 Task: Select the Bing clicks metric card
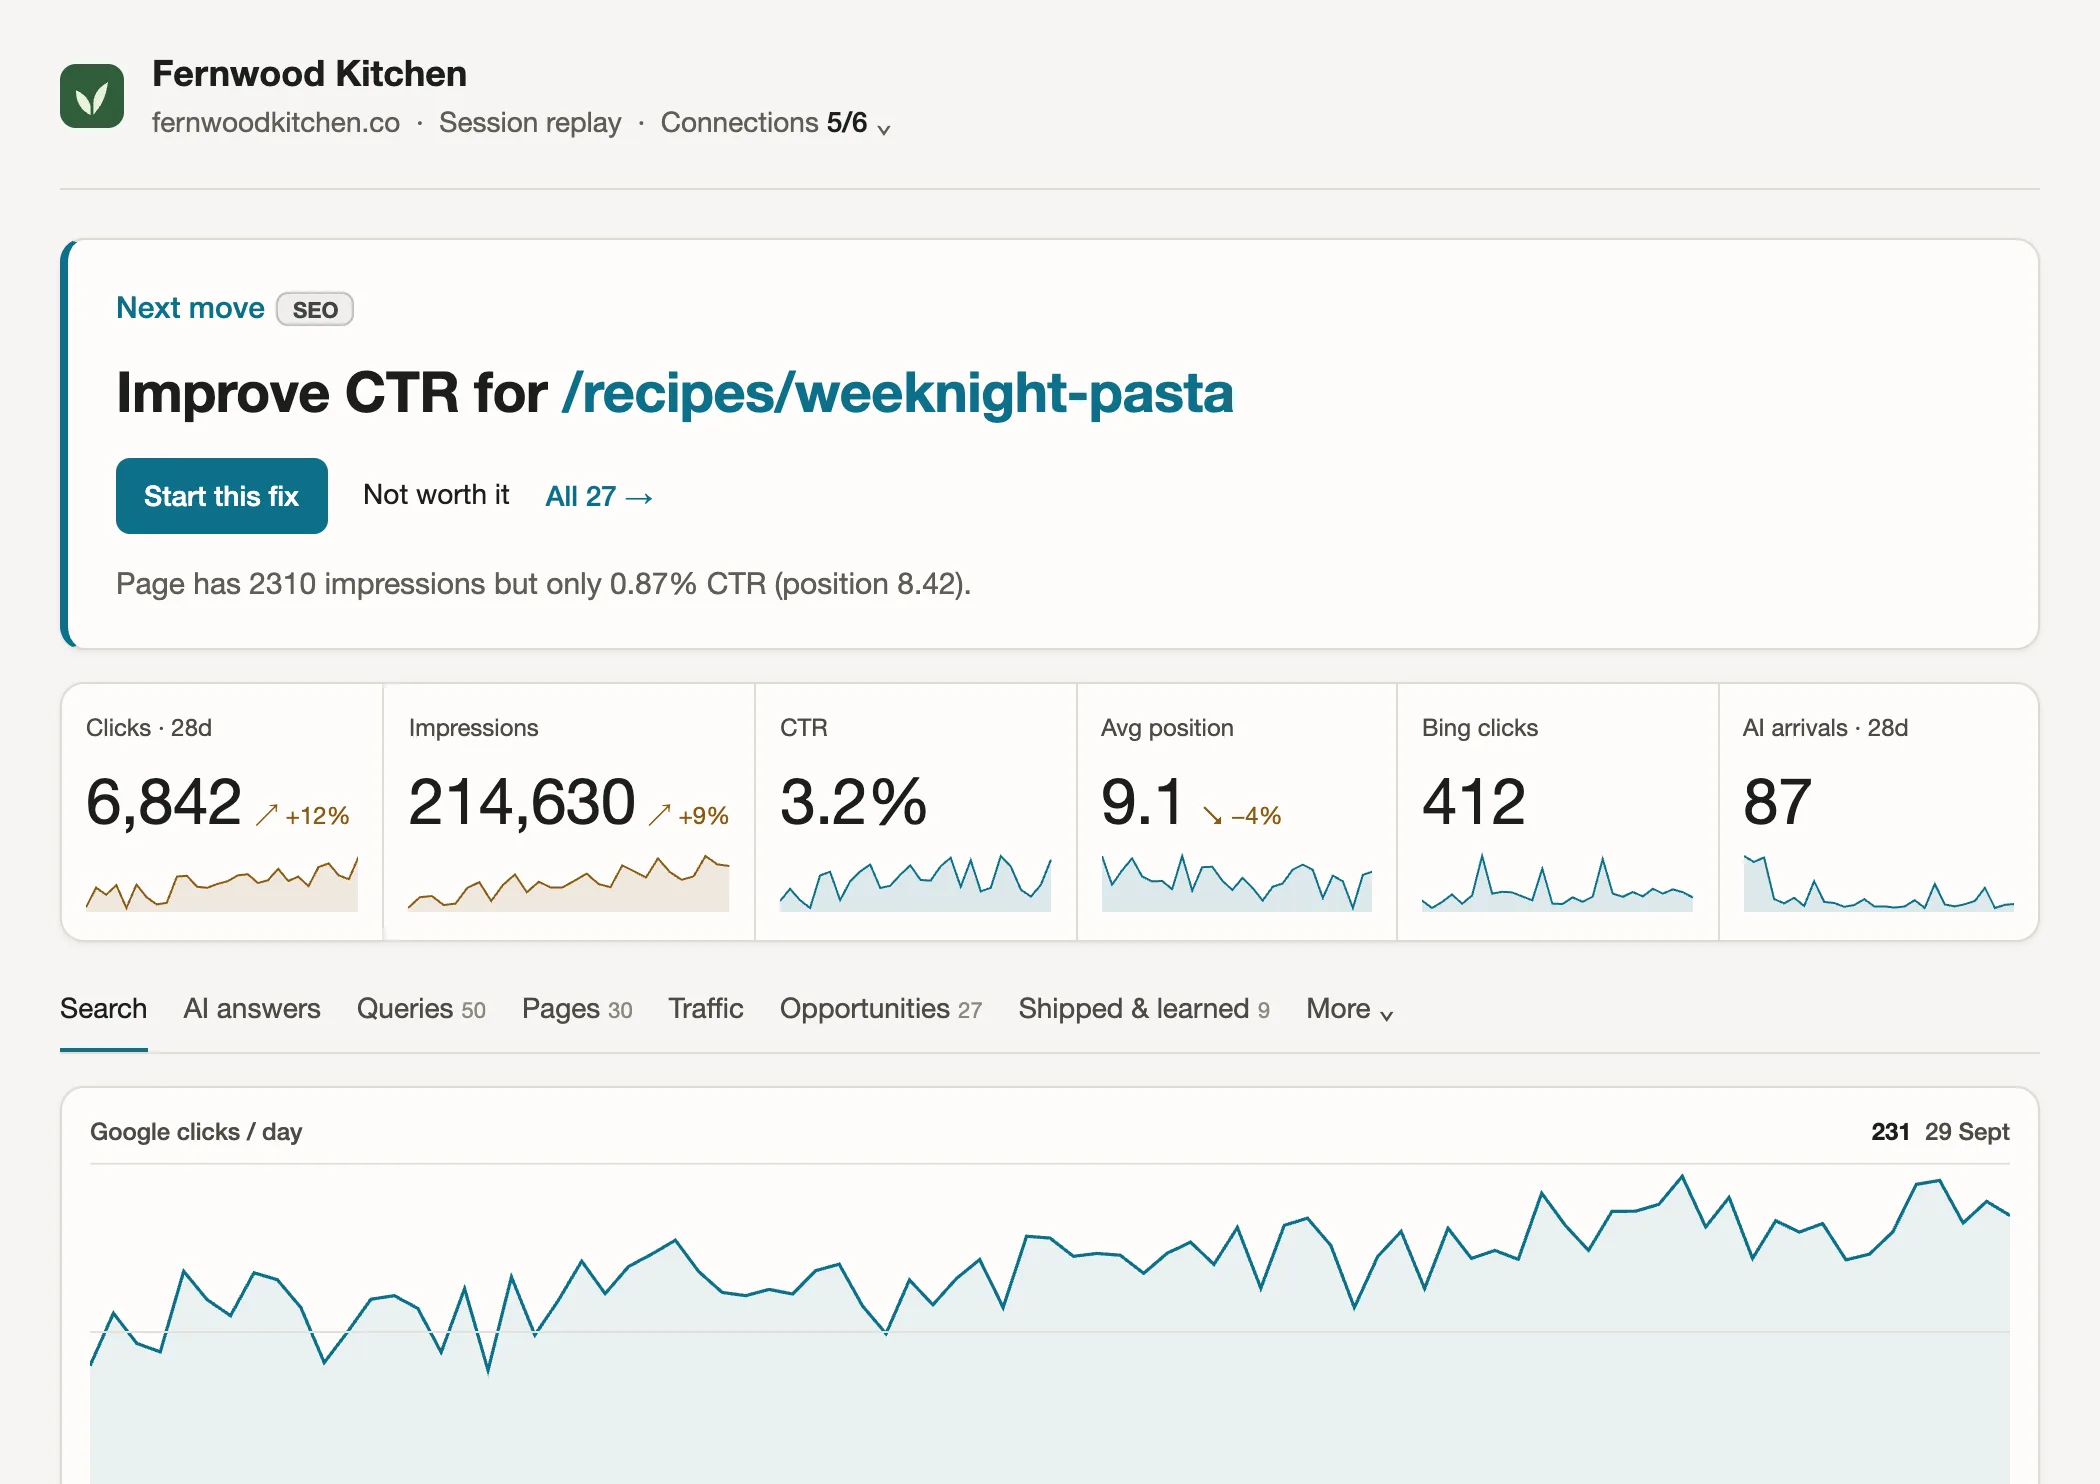tap(1557, 812)
